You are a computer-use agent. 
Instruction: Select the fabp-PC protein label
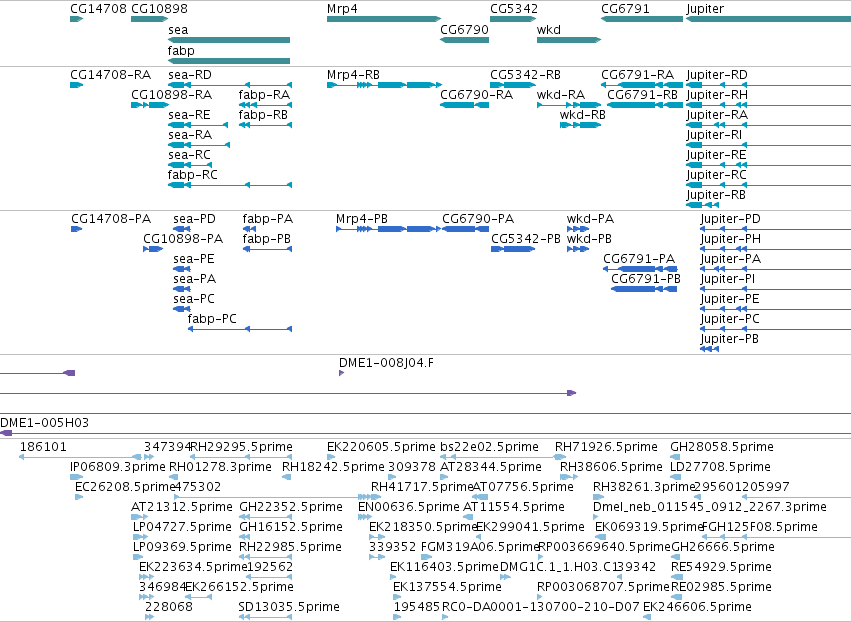click(x=212, y=319)
